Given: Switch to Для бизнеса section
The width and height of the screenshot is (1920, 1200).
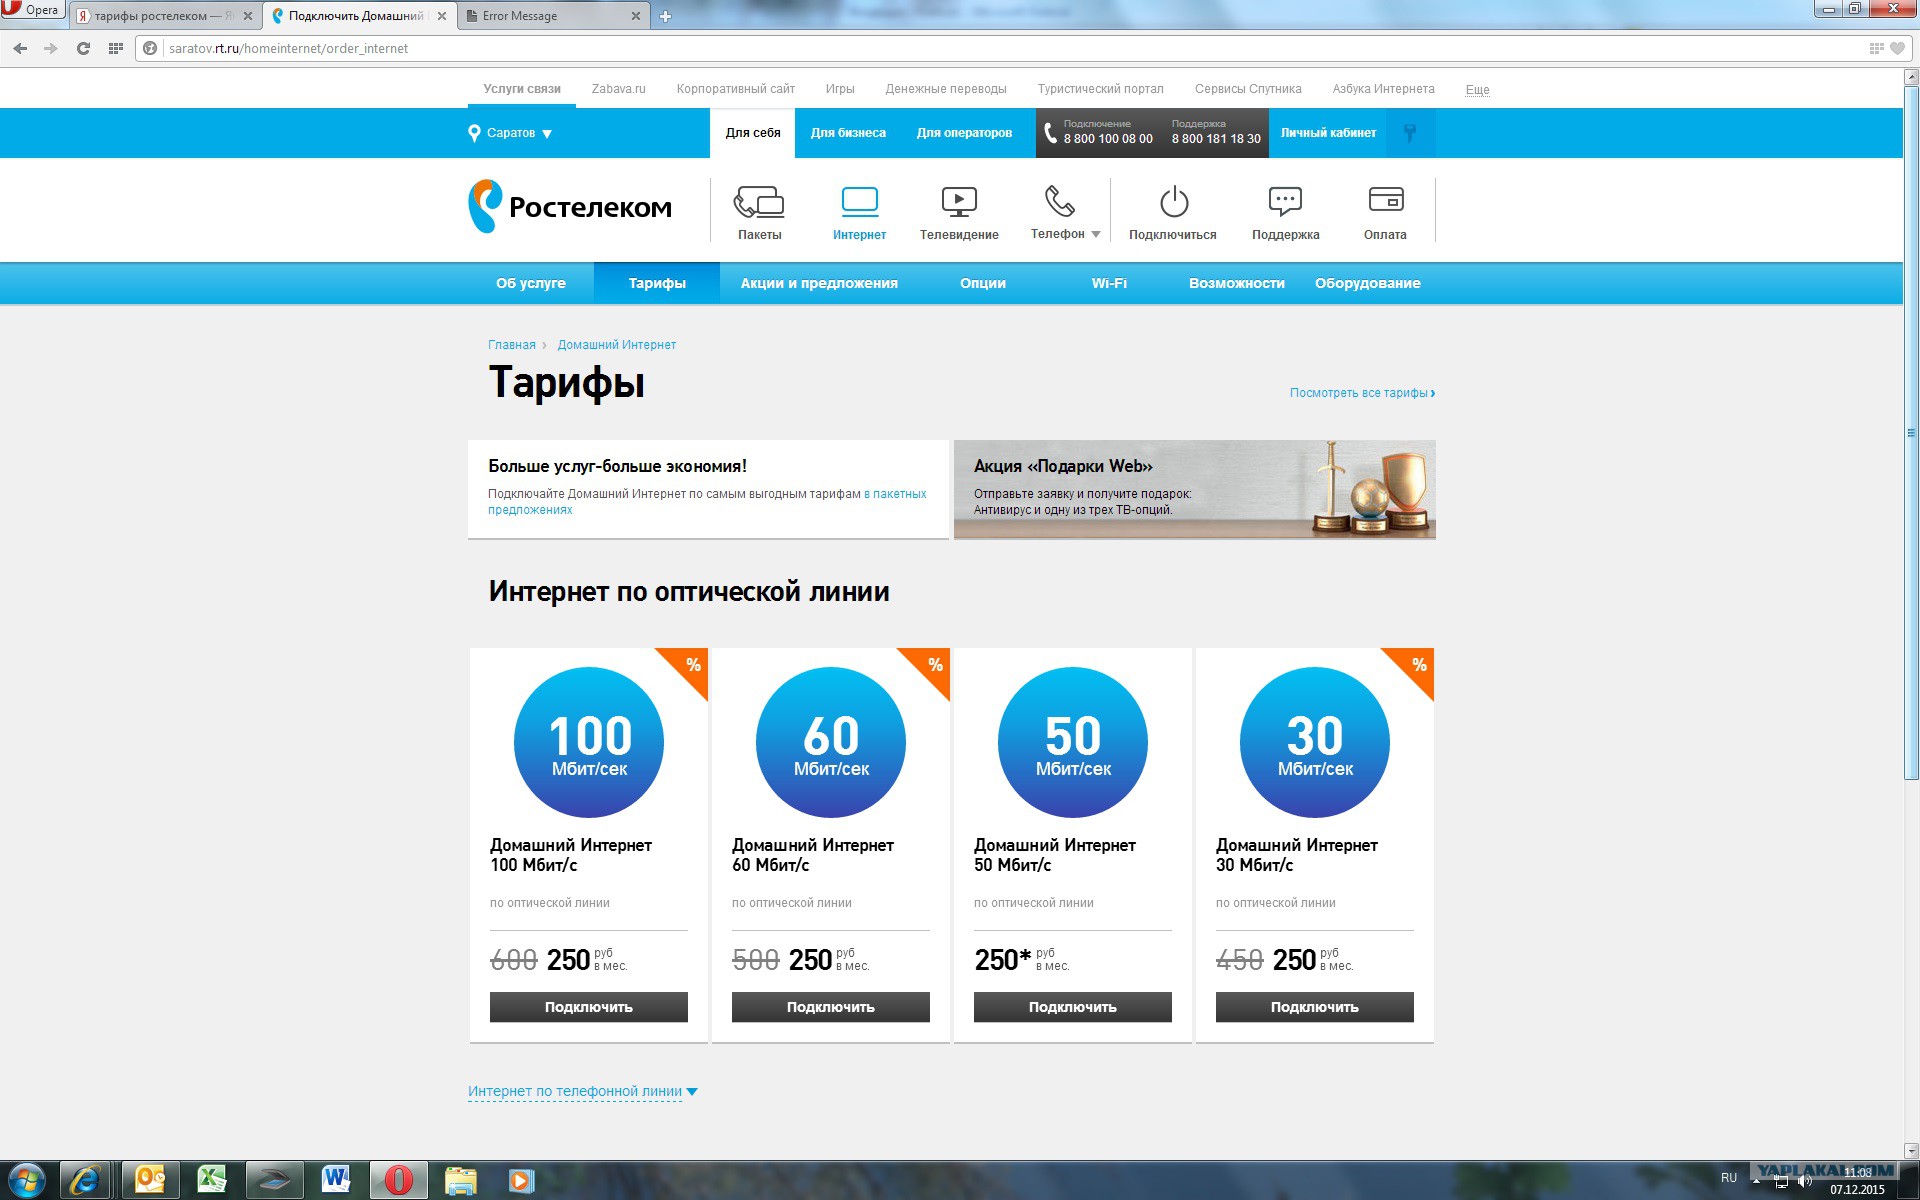Looking at the screenshot, I should pyautogui.click(x=848, y=133).
